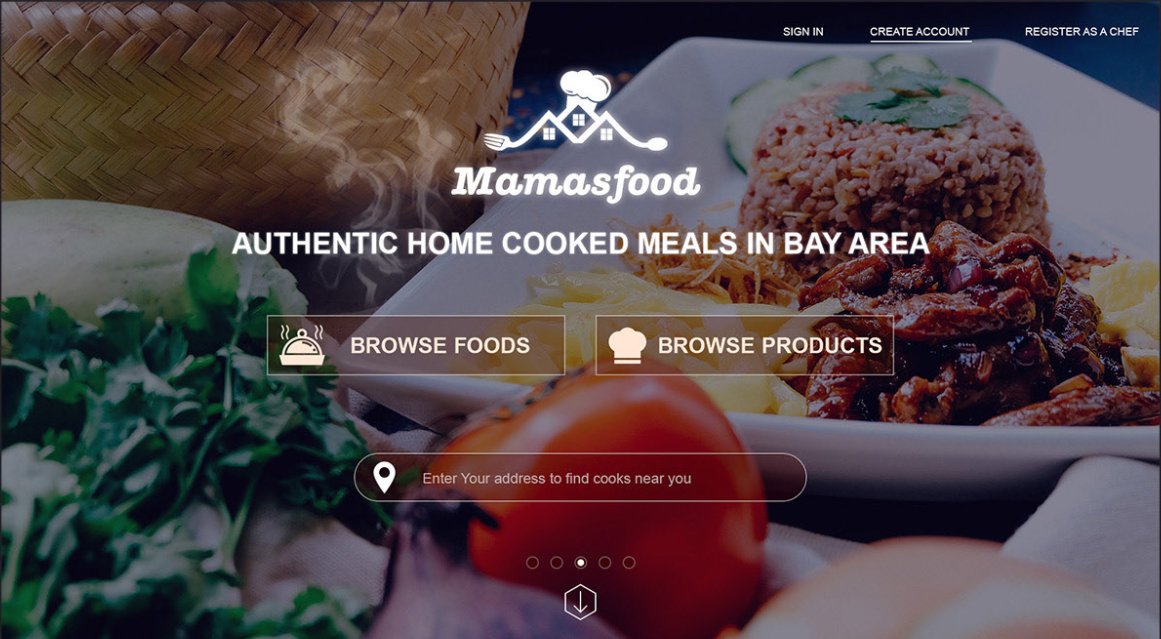Click the Mamasfood wordmark text
This screenshot has height=639, width=1161.
coord(575,183)
